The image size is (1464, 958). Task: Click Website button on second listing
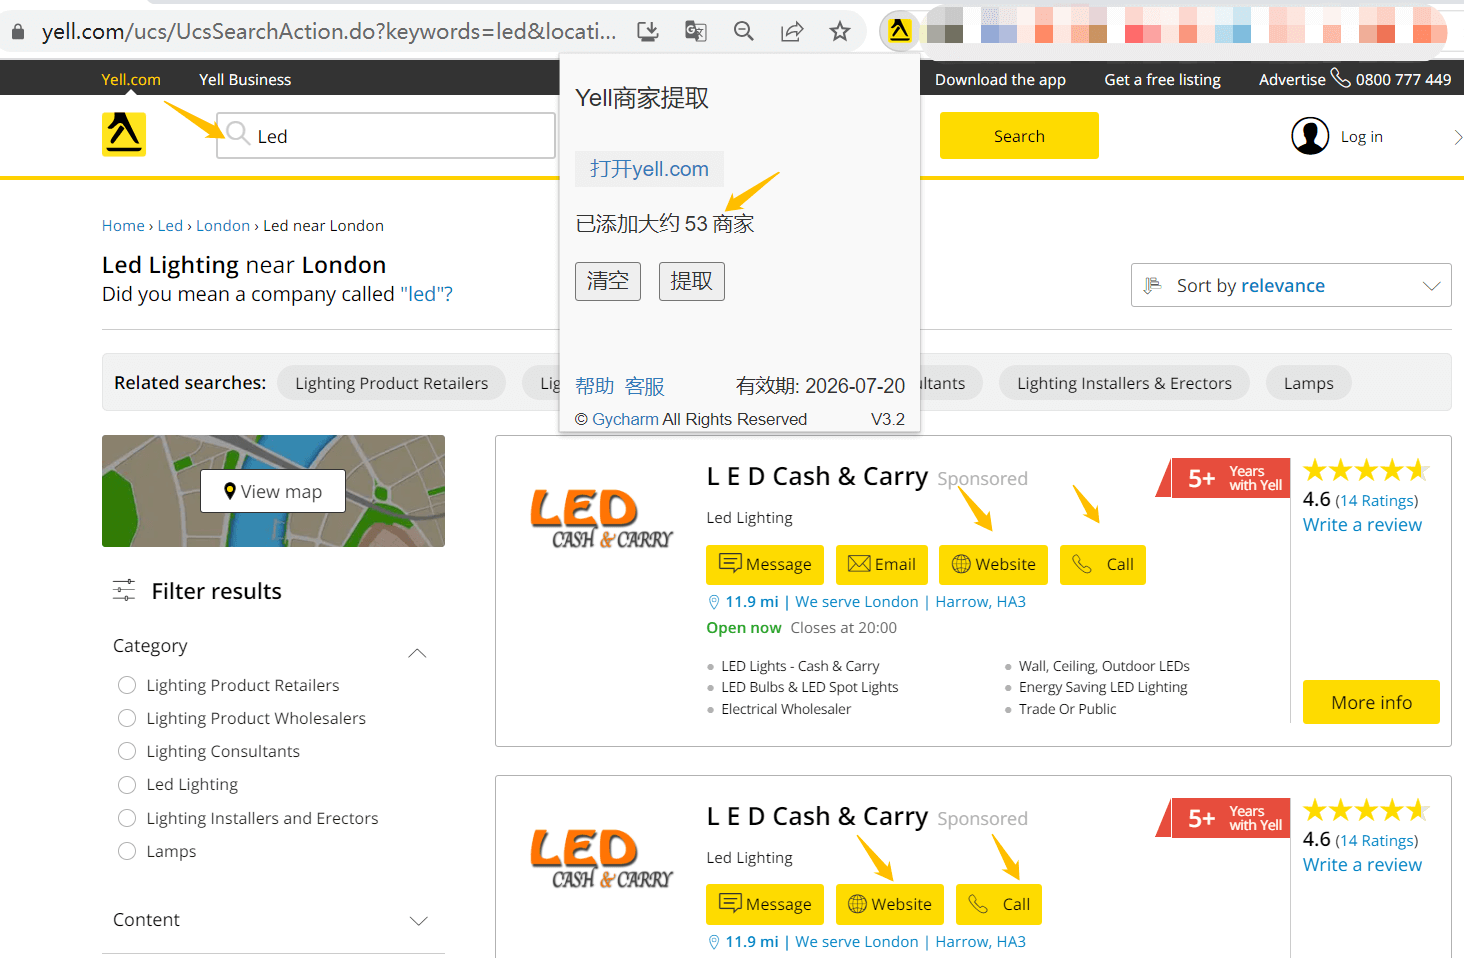pyautogui.click(x=890, y=904)
